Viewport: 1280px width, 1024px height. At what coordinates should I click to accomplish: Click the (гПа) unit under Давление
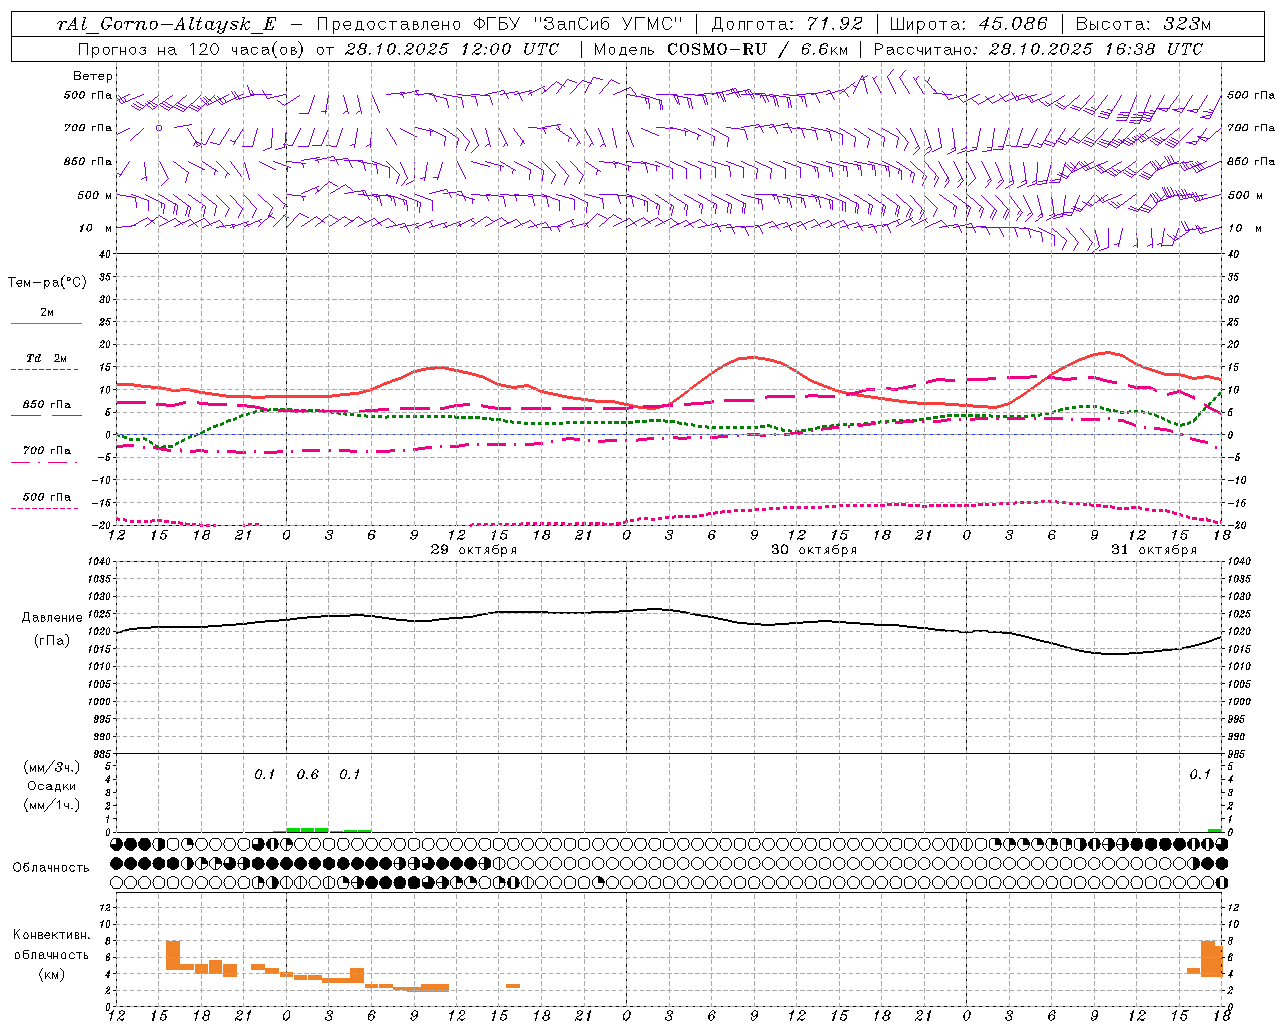click(52, 641)
